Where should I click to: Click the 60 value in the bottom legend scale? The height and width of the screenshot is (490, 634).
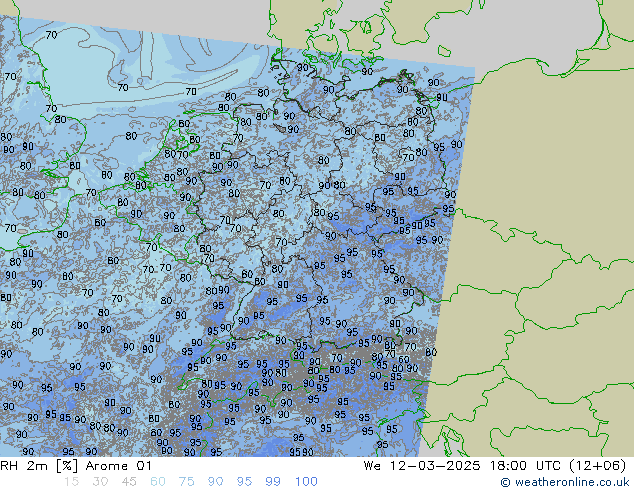tap(158, 482)
